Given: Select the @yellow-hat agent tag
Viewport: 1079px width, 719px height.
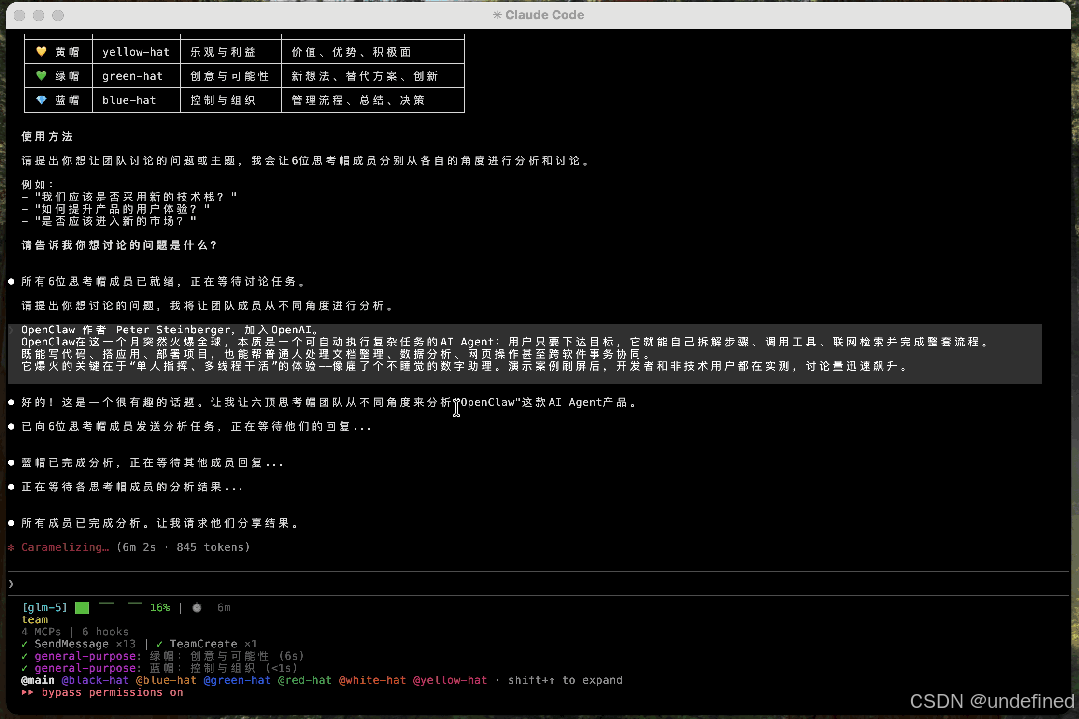Looking at the screenshot, I should pos(450,680).
